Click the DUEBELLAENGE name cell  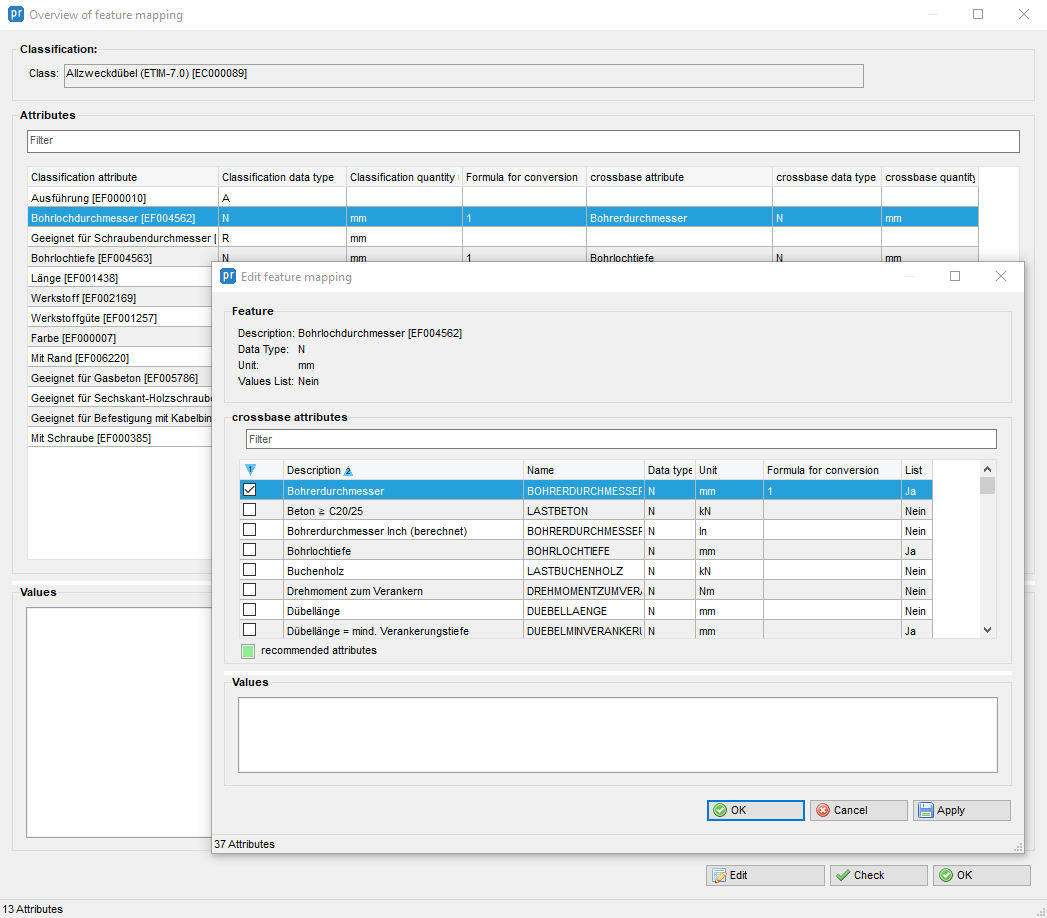pos(584,612)
